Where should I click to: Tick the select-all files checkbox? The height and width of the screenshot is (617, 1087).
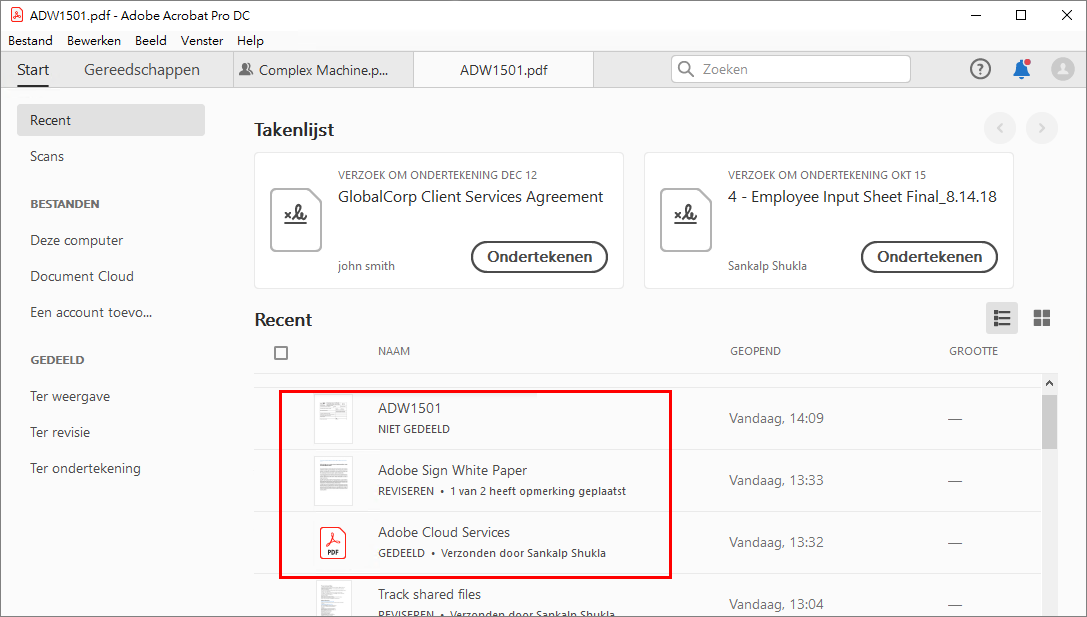tap(281, 353)
